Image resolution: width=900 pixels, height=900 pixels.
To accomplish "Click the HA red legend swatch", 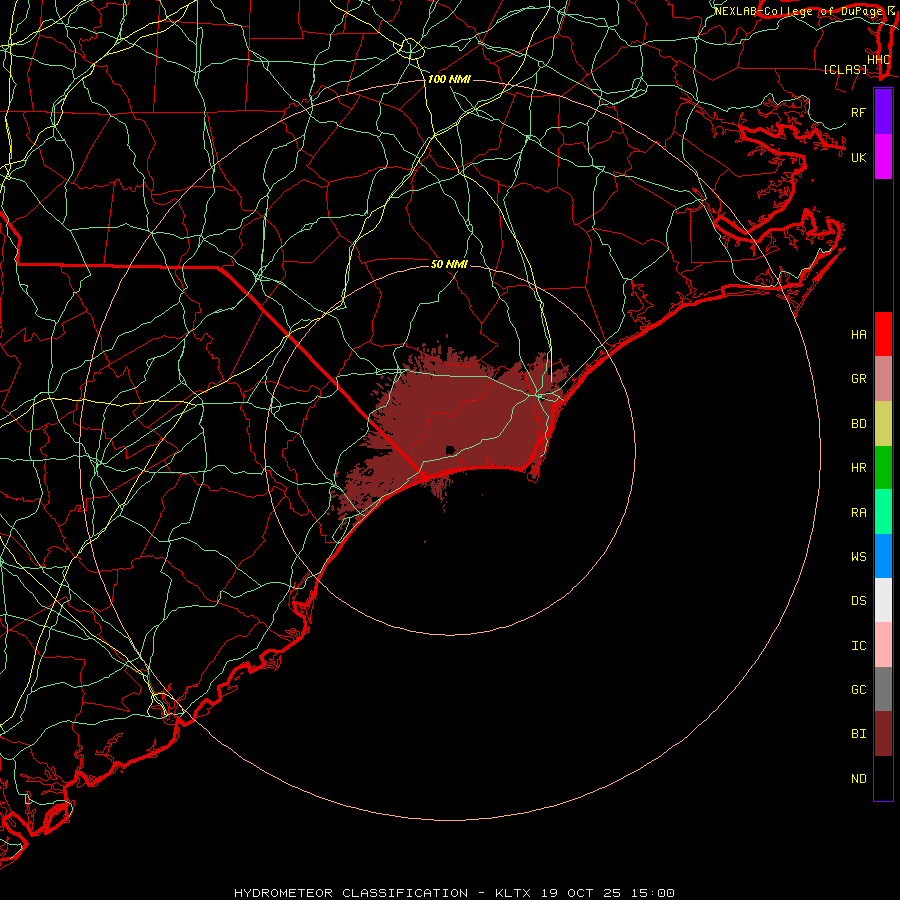I will (x=883, y=334).
